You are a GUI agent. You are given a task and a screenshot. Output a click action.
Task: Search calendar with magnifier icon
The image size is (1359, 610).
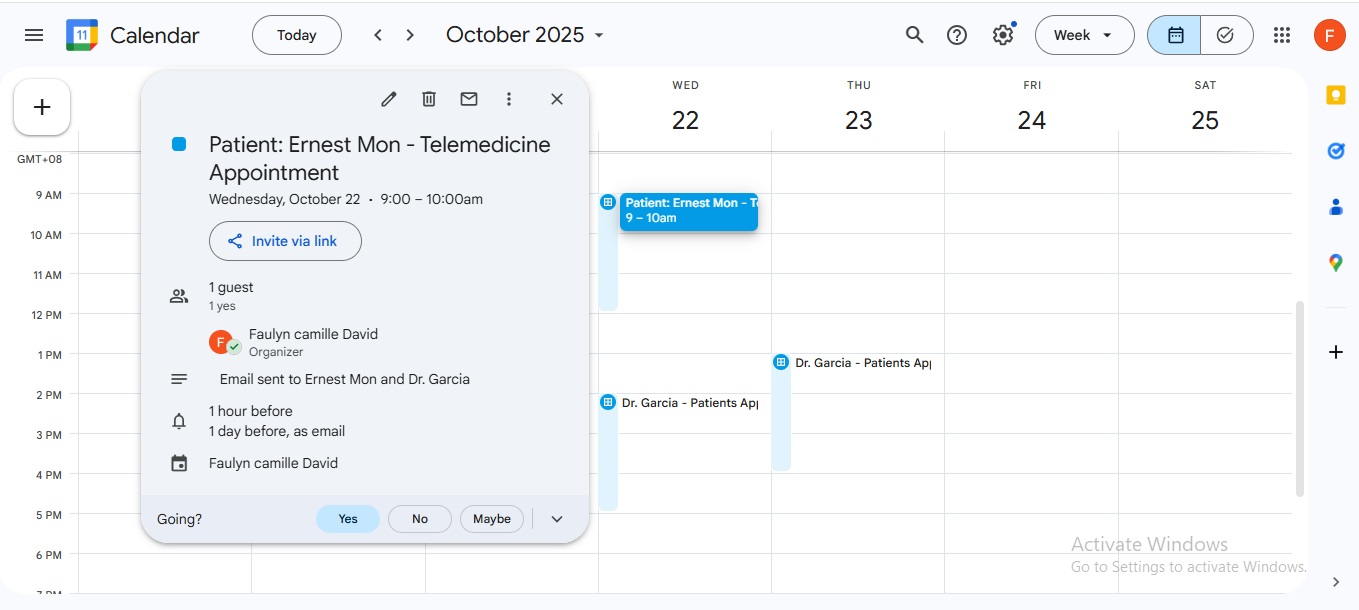914,35
